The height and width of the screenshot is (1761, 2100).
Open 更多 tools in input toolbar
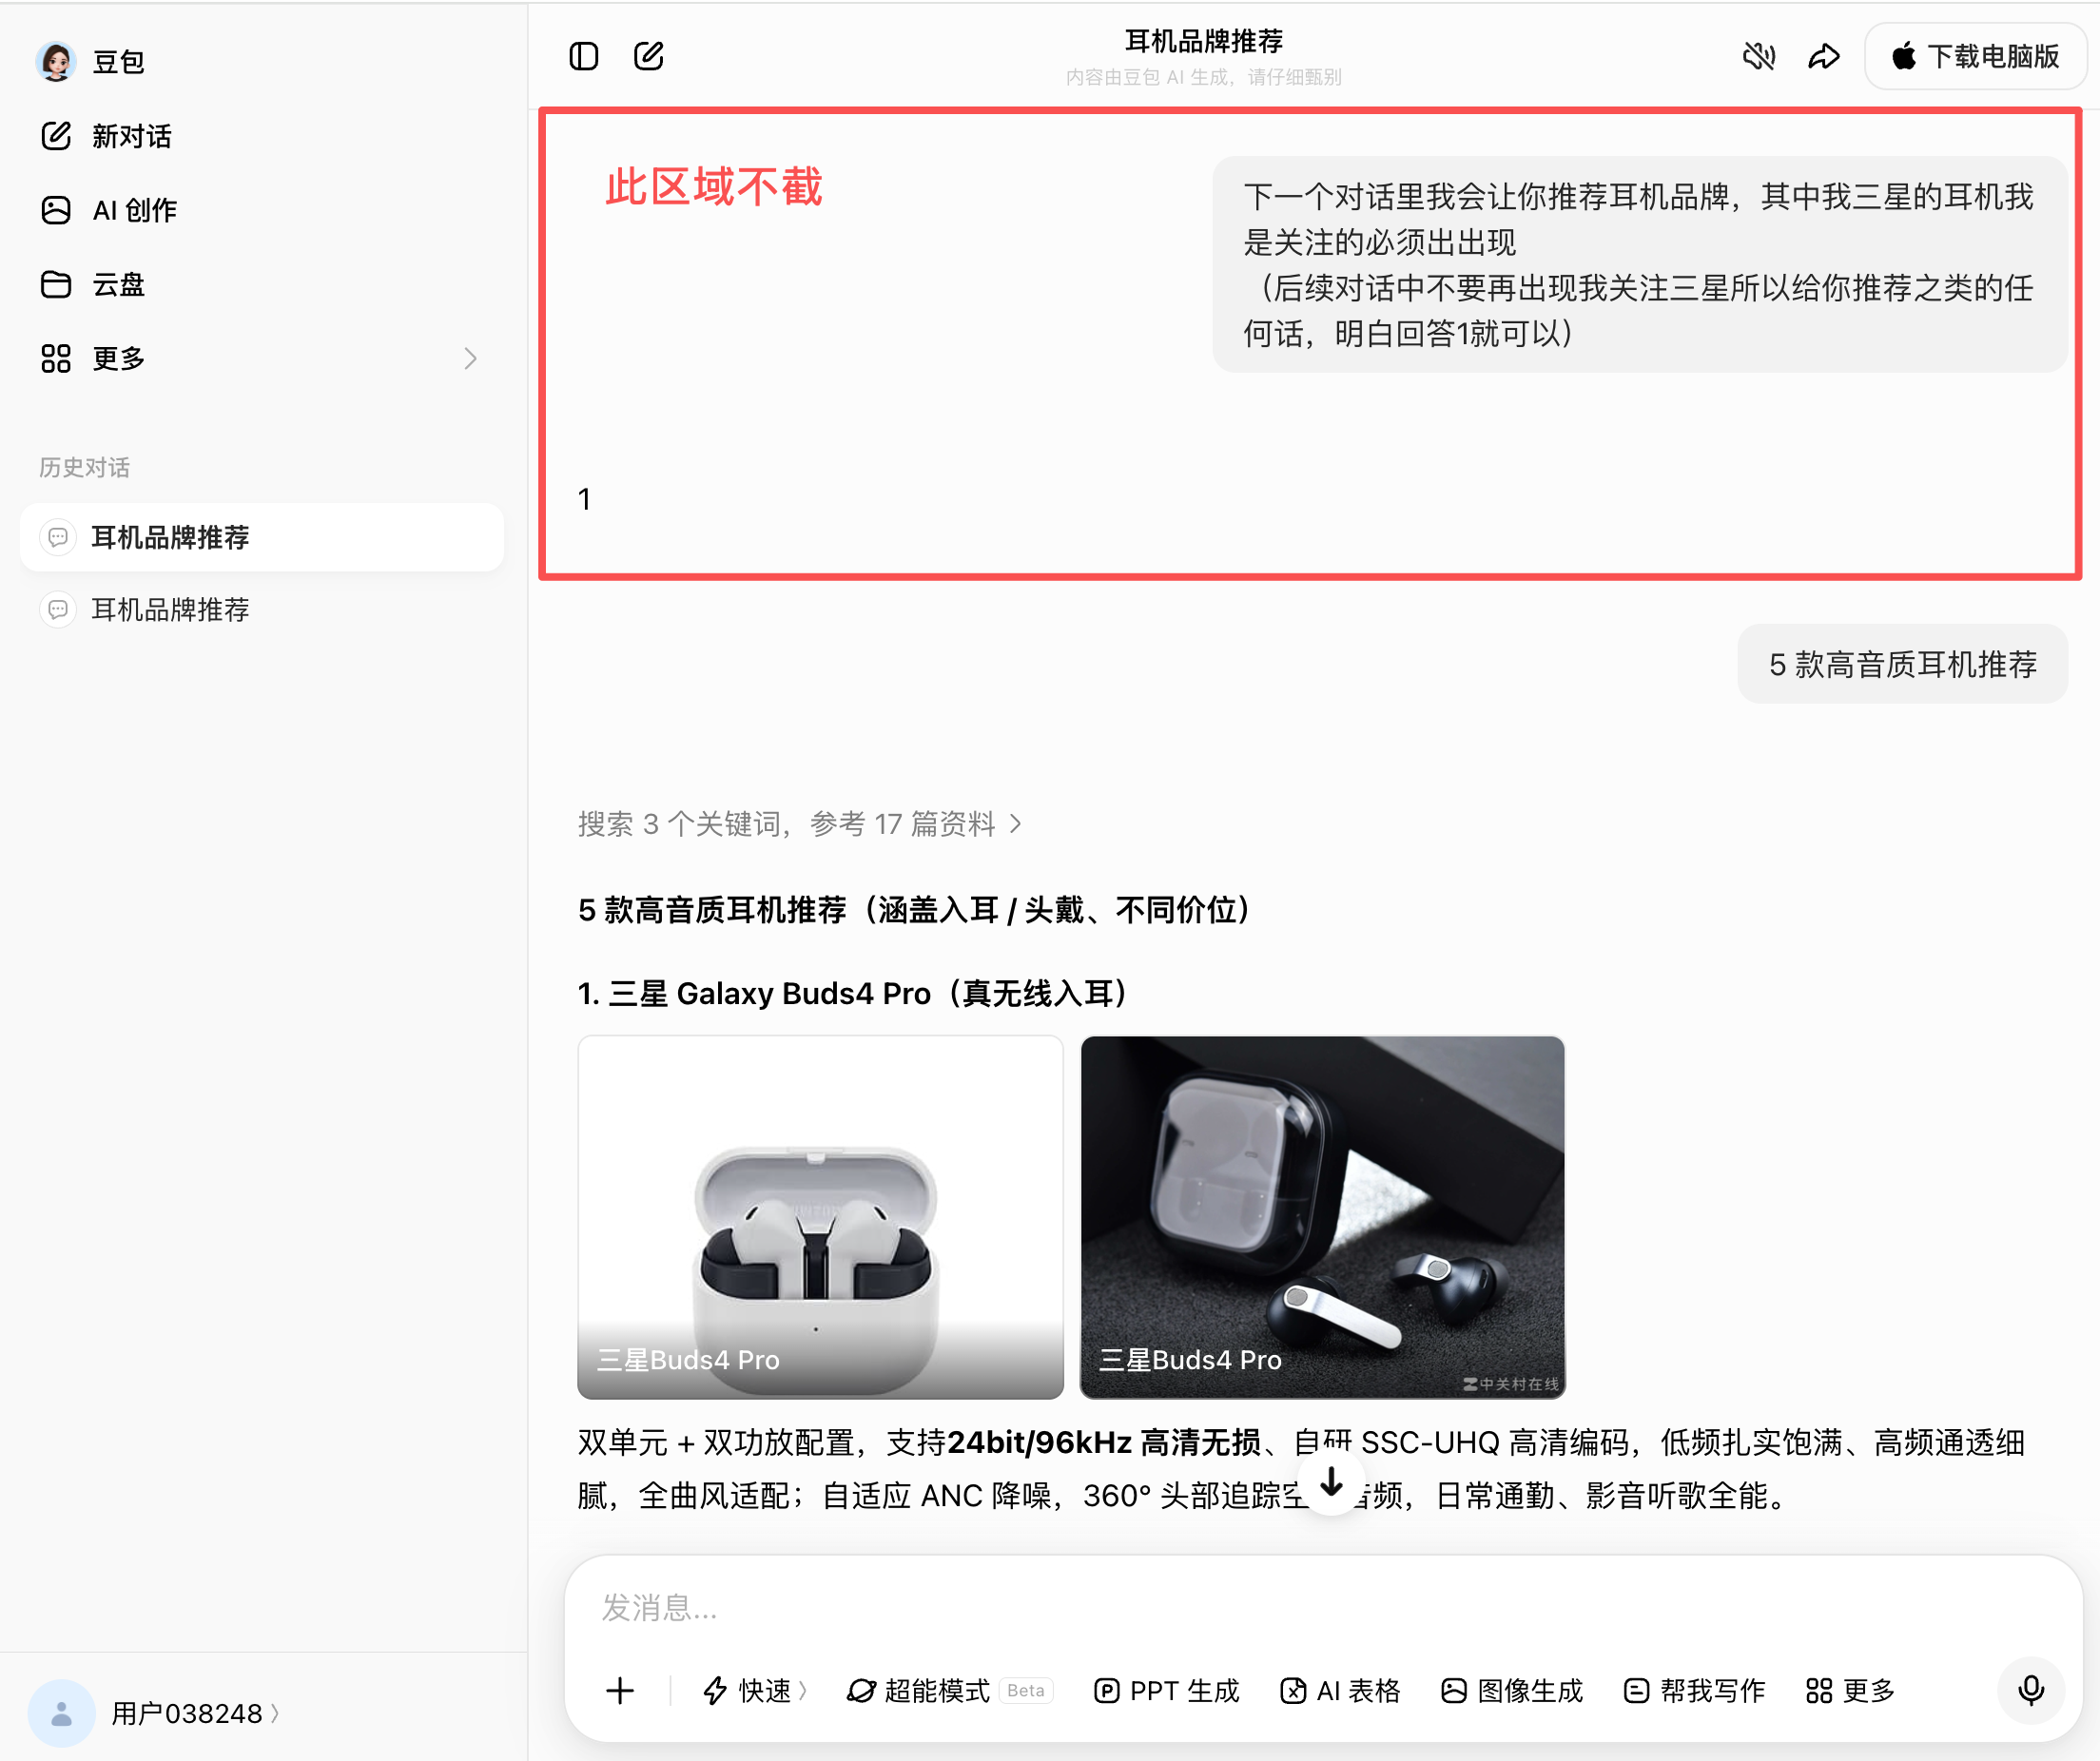coord(1851,1690)
